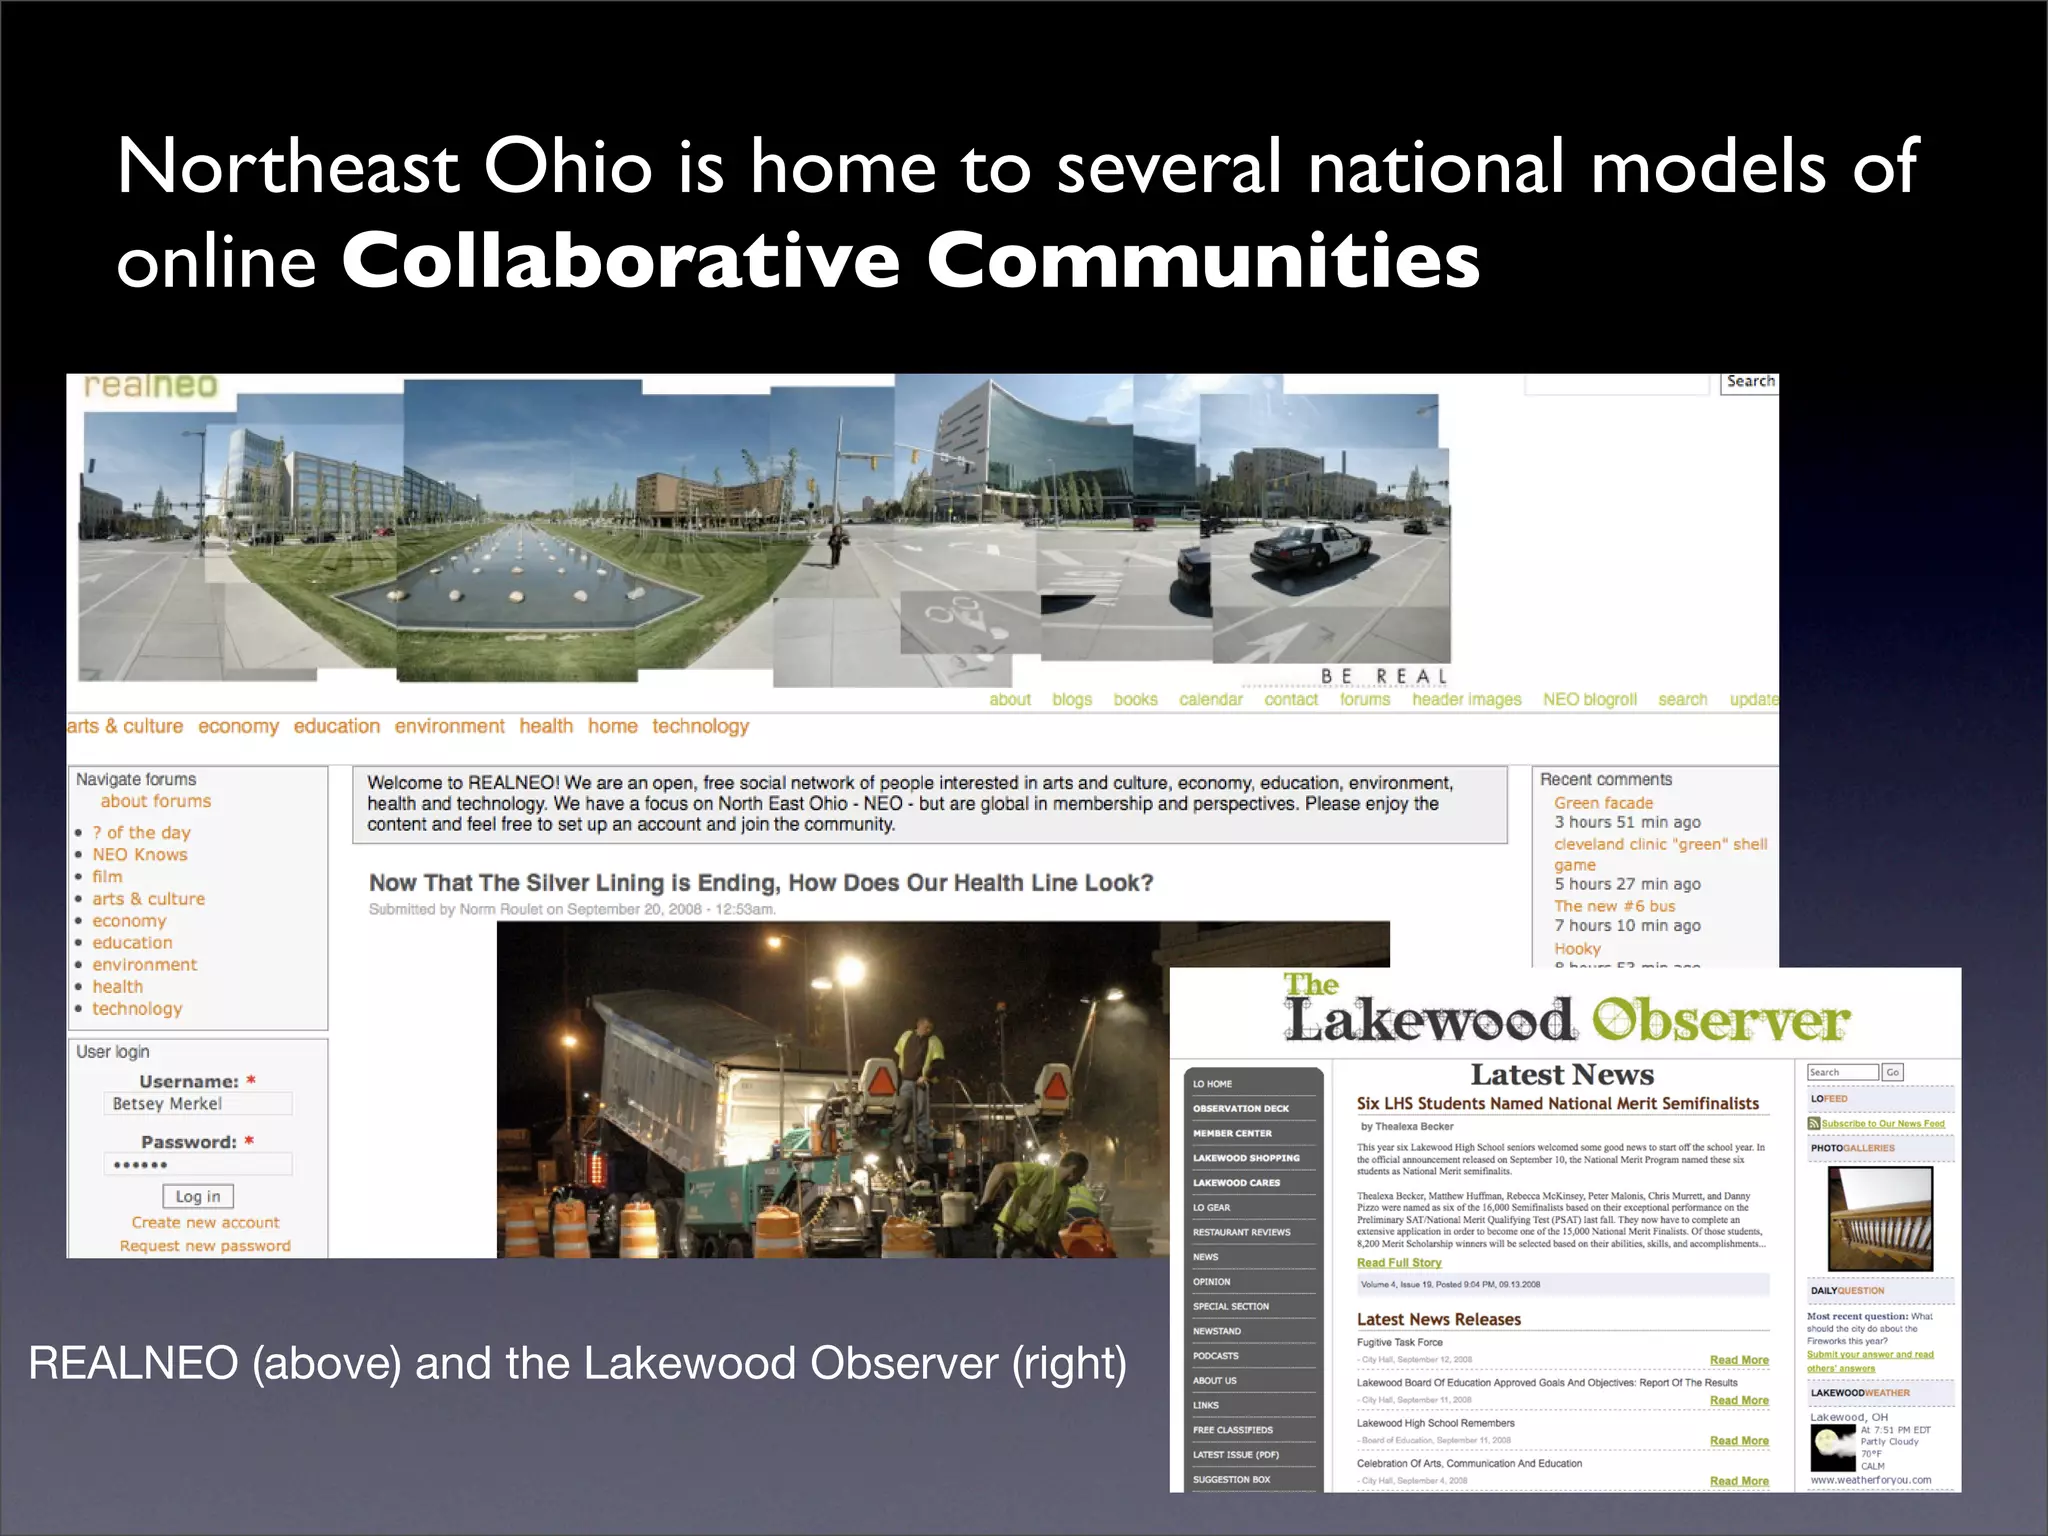Select the economy category tab
Viewport: 2048px width, 1536px height.
click(x=238, y=726)
